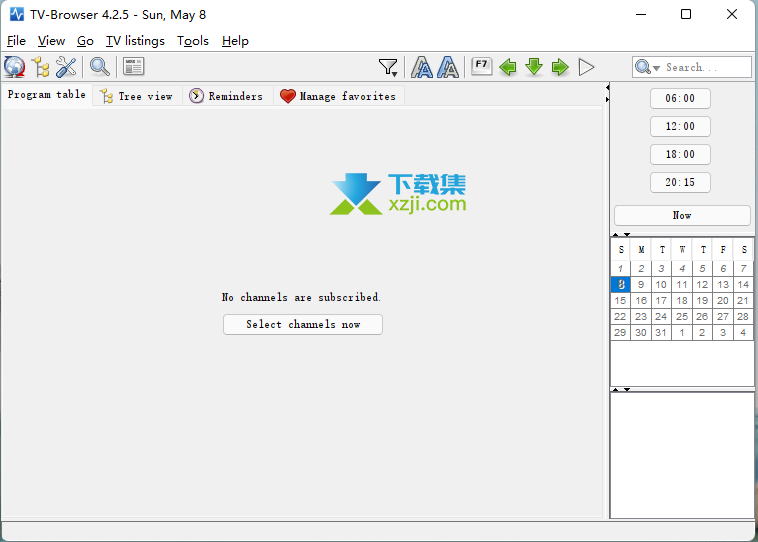Screen dimensions: 758x542
Task: Select day 12 in the calendar
Action: point(702,284)
